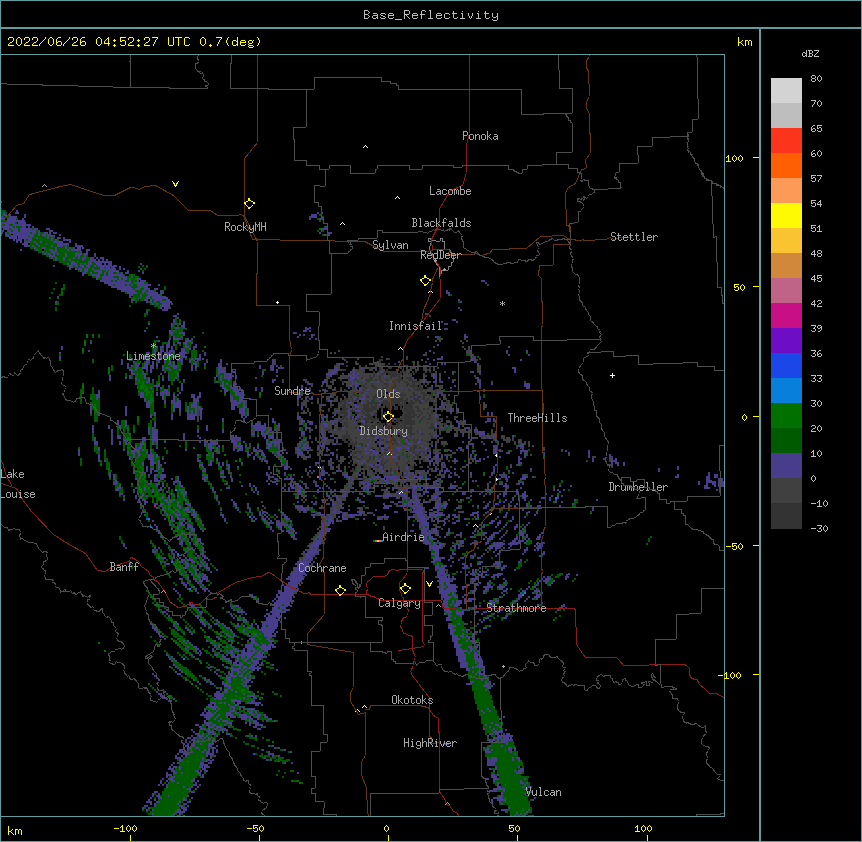Click the HighRiver city label

click(430, 743)
